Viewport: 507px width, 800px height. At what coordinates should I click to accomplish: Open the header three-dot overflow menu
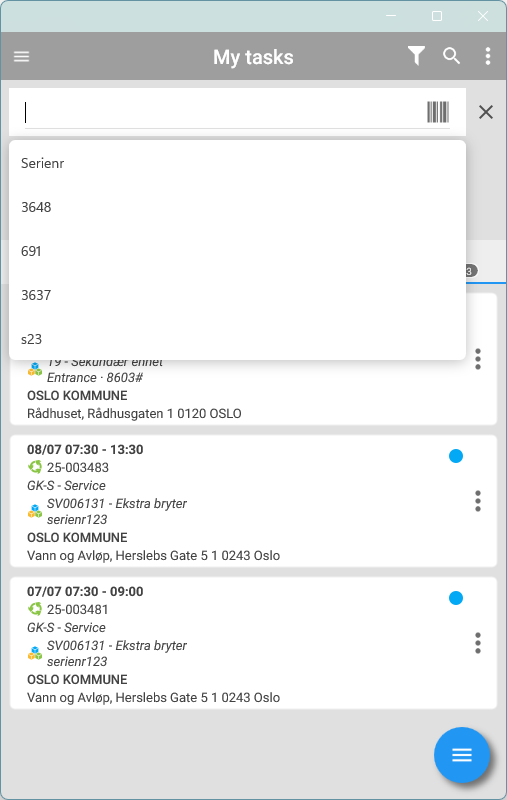tap(488, 56)
